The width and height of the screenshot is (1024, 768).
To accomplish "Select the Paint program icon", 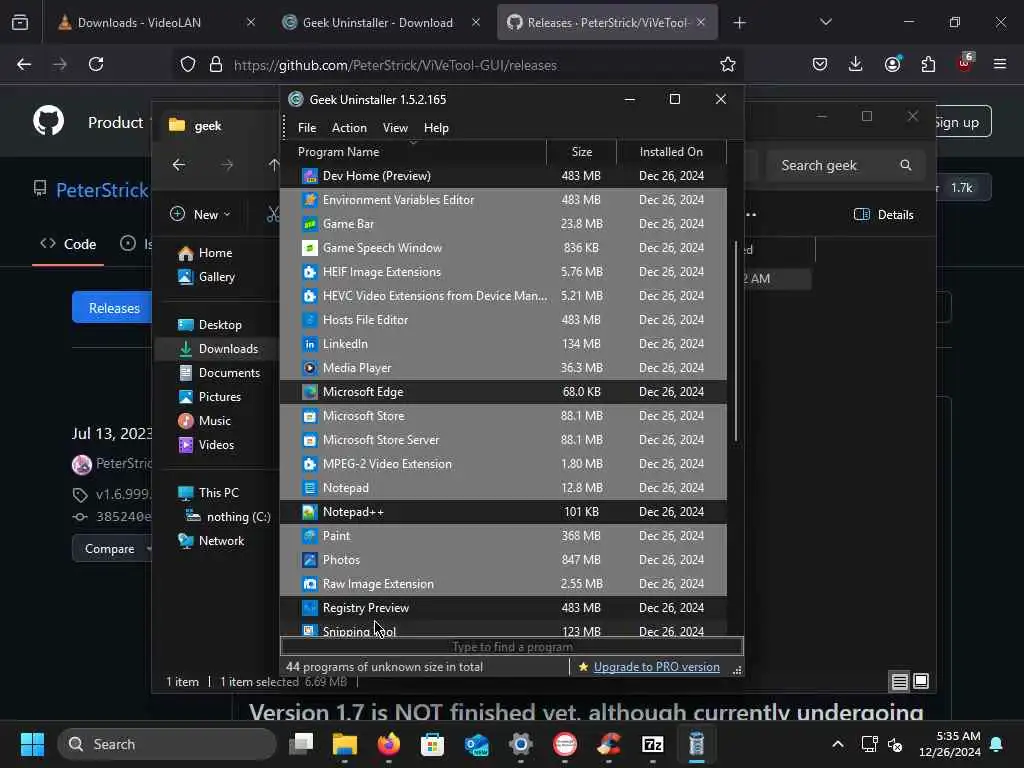I will 310,536.
